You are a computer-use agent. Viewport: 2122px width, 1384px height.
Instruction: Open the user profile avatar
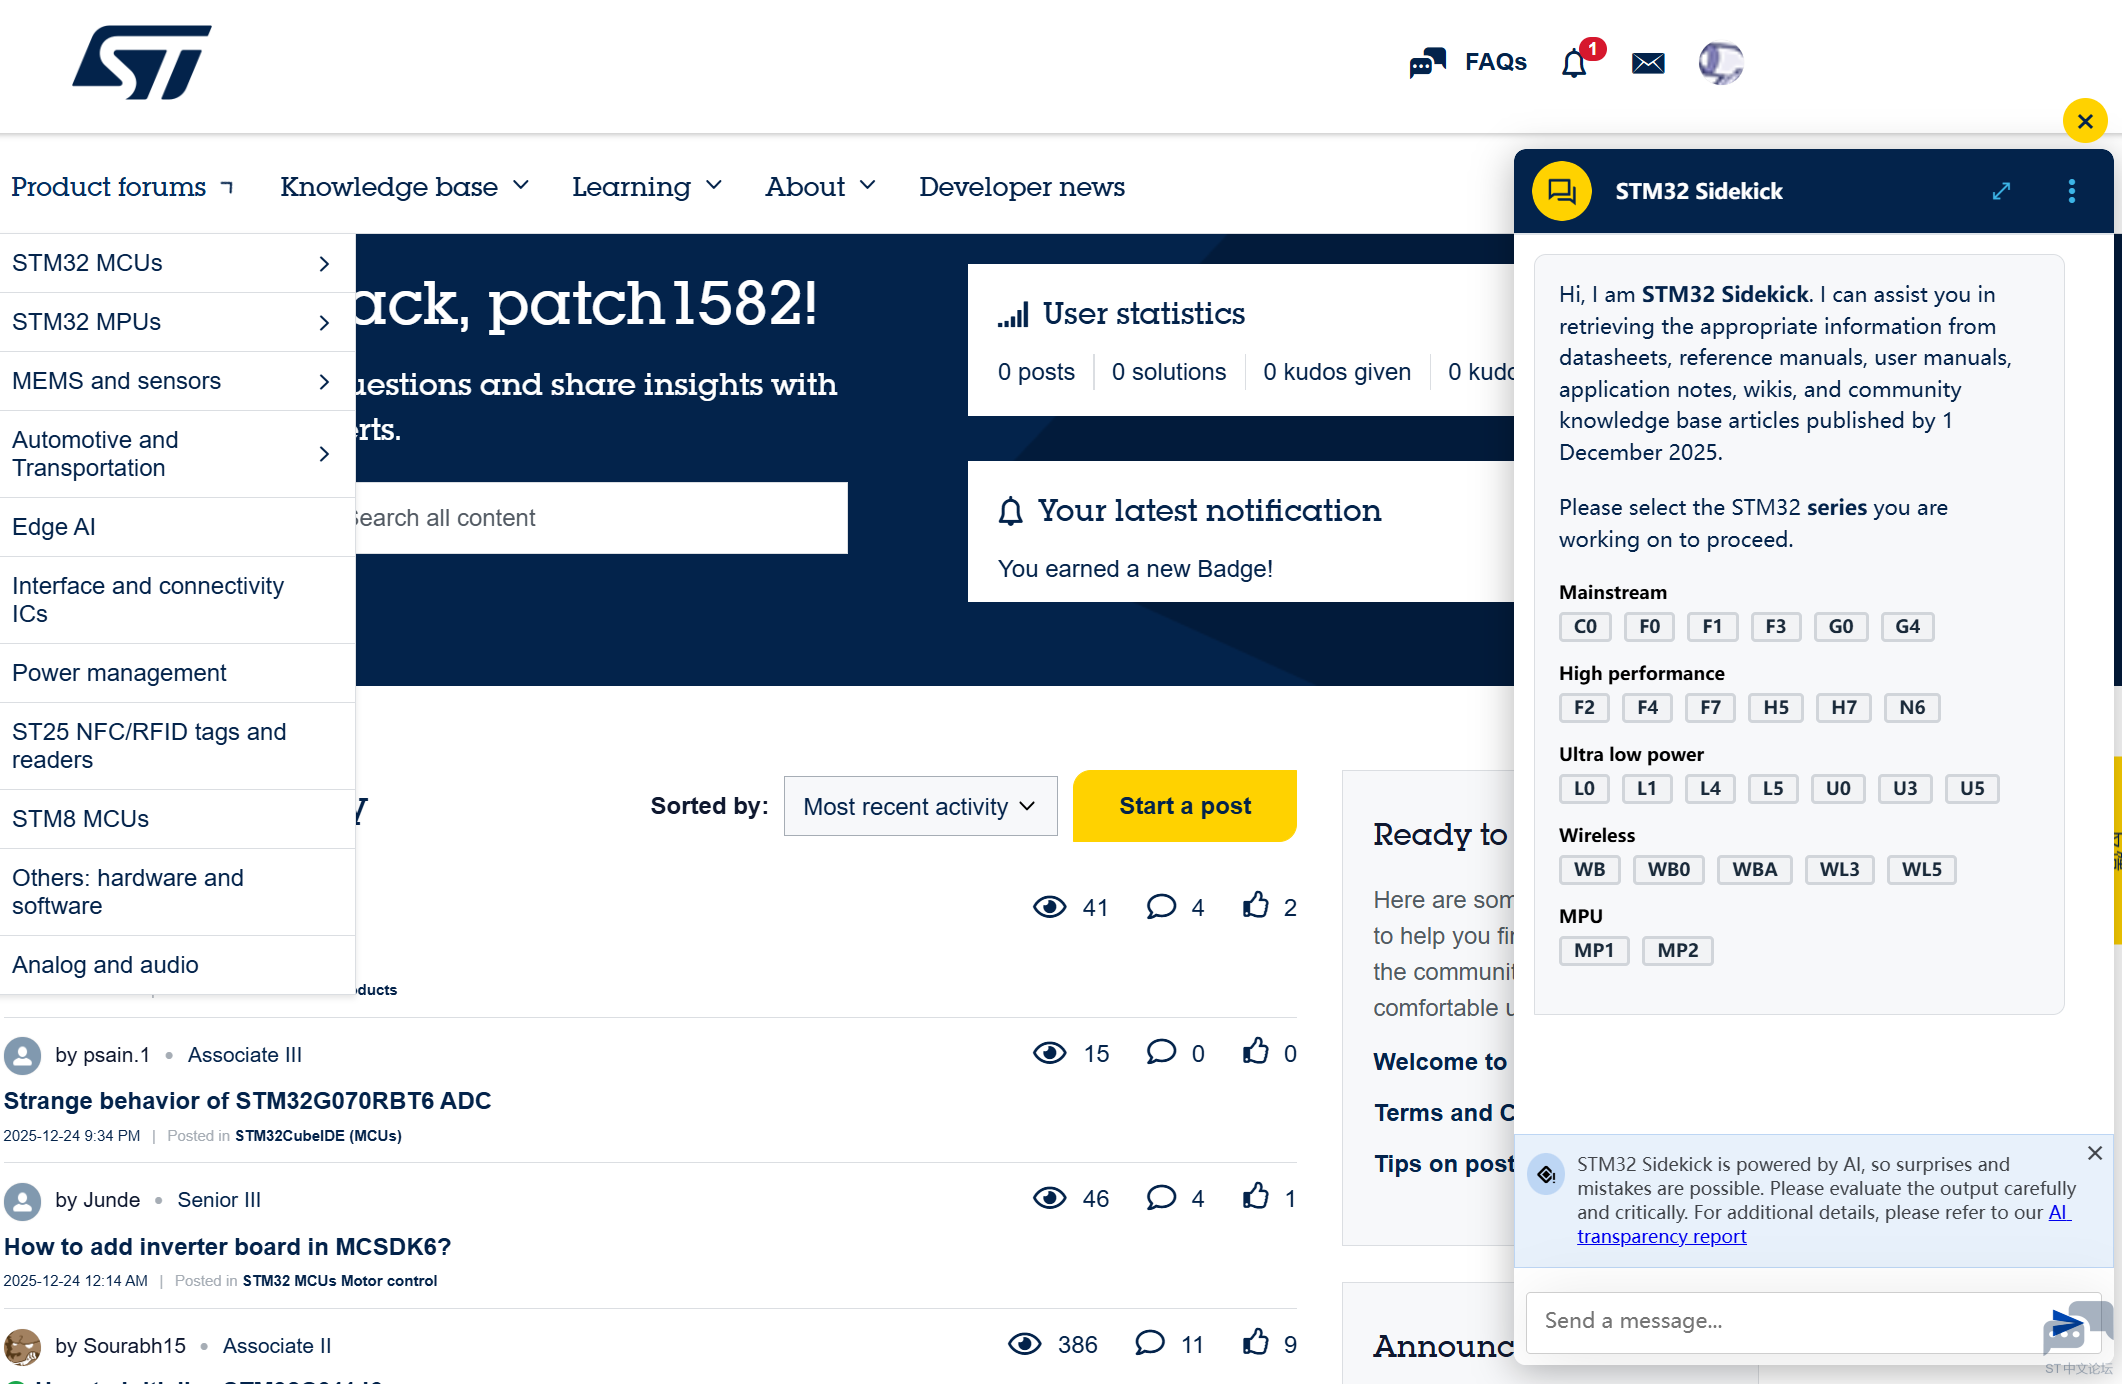tap(1721, 63)
